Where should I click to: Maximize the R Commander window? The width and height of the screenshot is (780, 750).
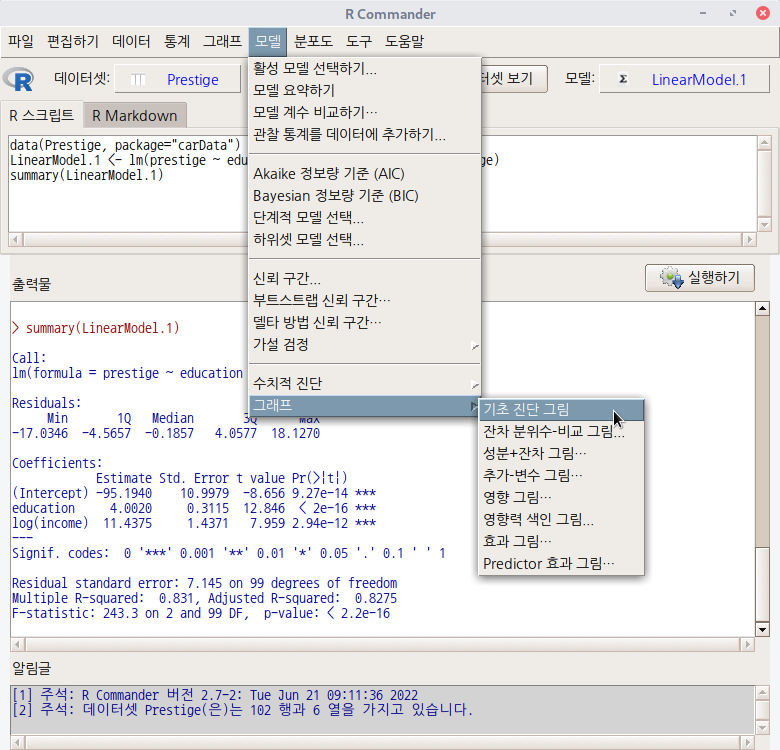[733, 13]
